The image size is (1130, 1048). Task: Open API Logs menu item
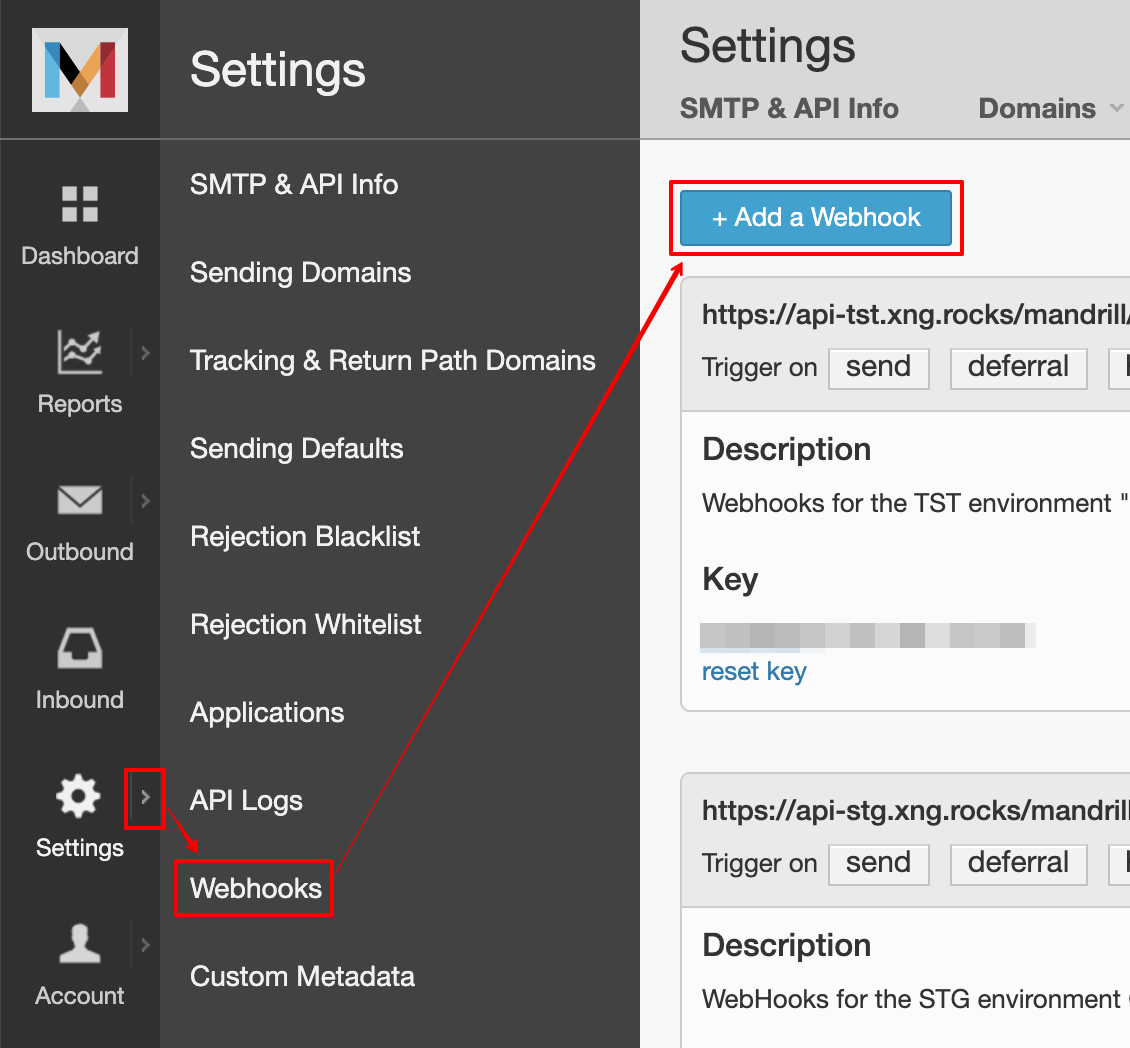[246, 800]
